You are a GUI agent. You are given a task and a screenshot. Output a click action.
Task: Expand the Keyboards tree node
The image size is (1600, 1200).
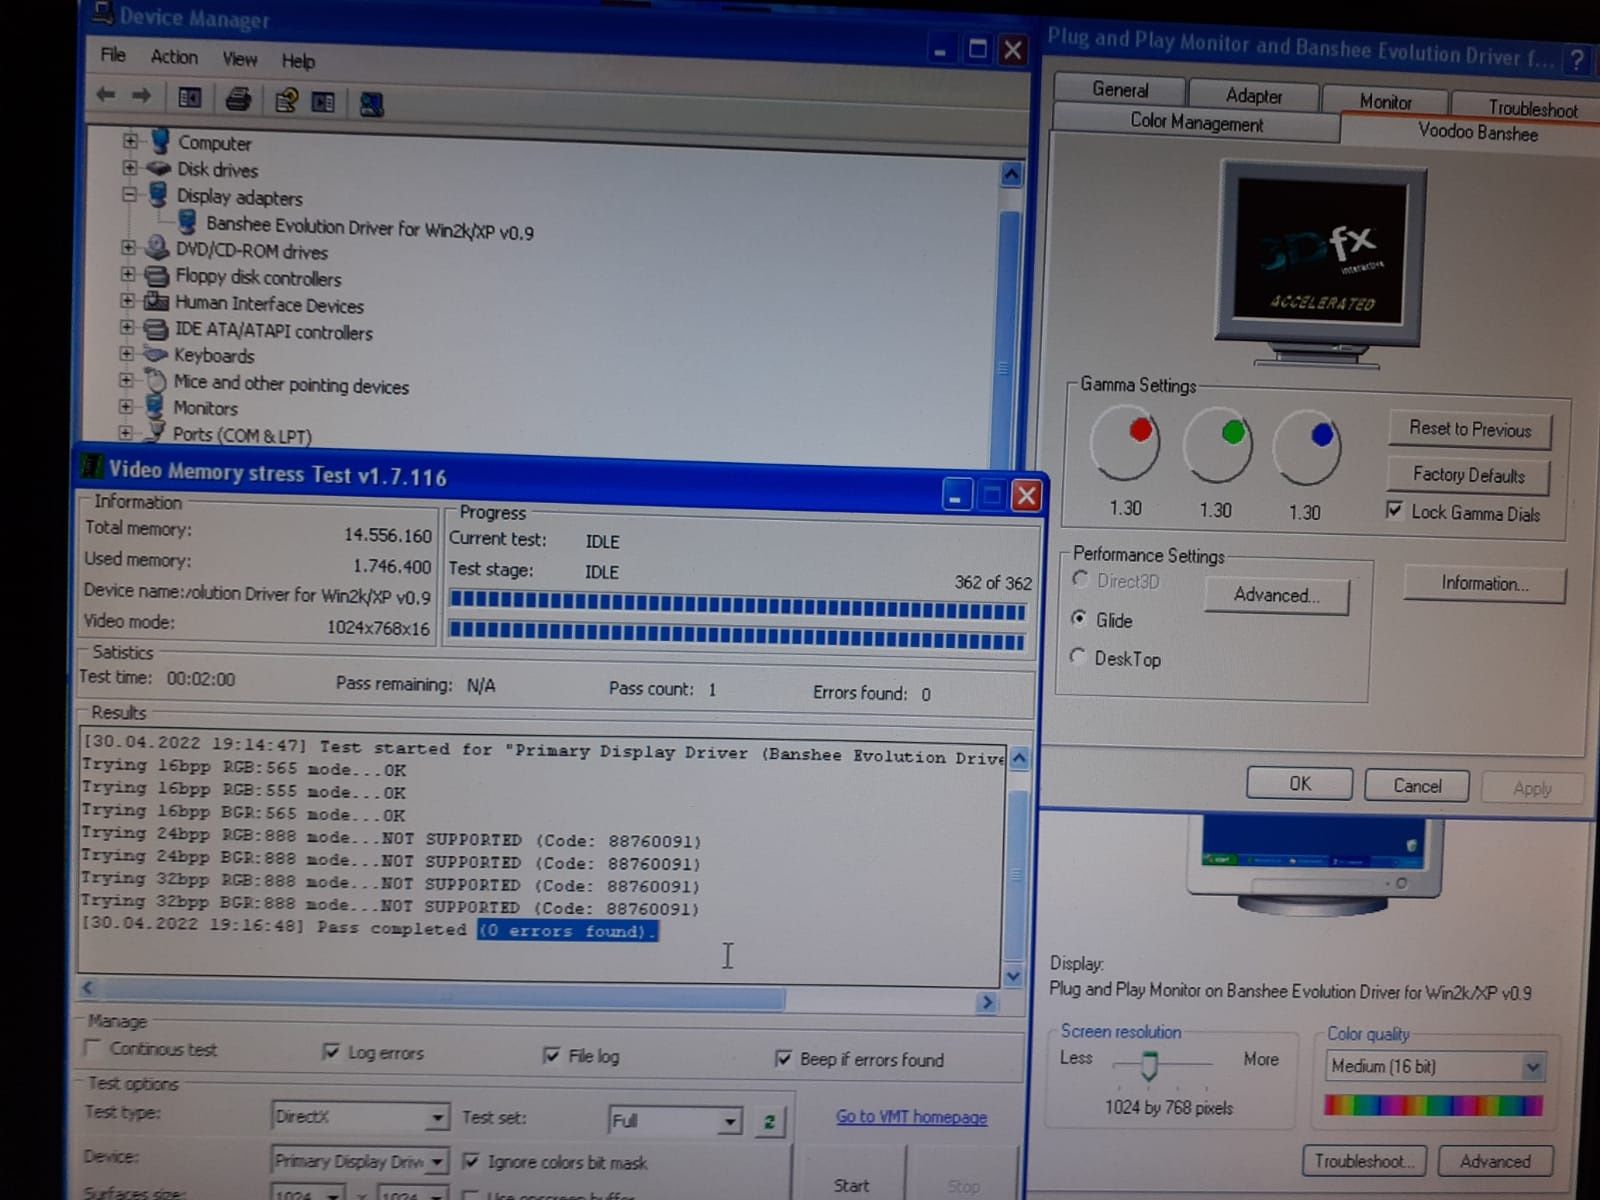[x=126, y=353]
